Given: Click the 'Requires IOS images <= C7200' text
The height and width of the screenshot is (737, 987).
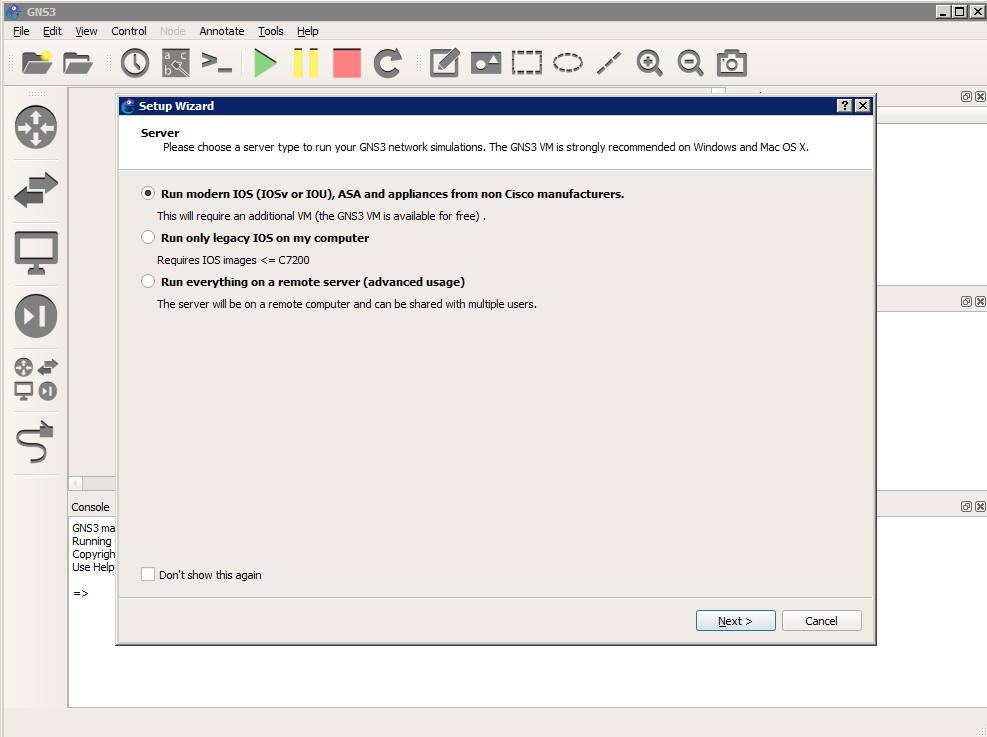Looking at the screenshot, I should [x=233, y=260].
